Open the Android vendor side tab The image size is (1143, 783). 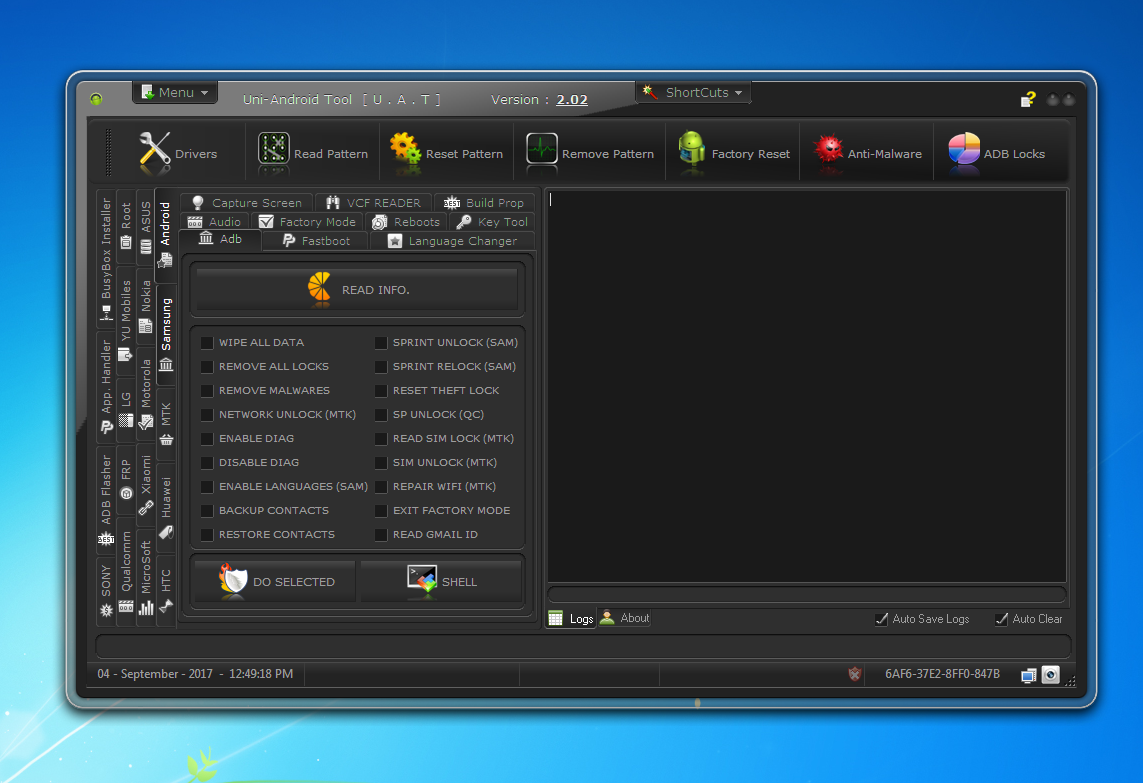165,235
